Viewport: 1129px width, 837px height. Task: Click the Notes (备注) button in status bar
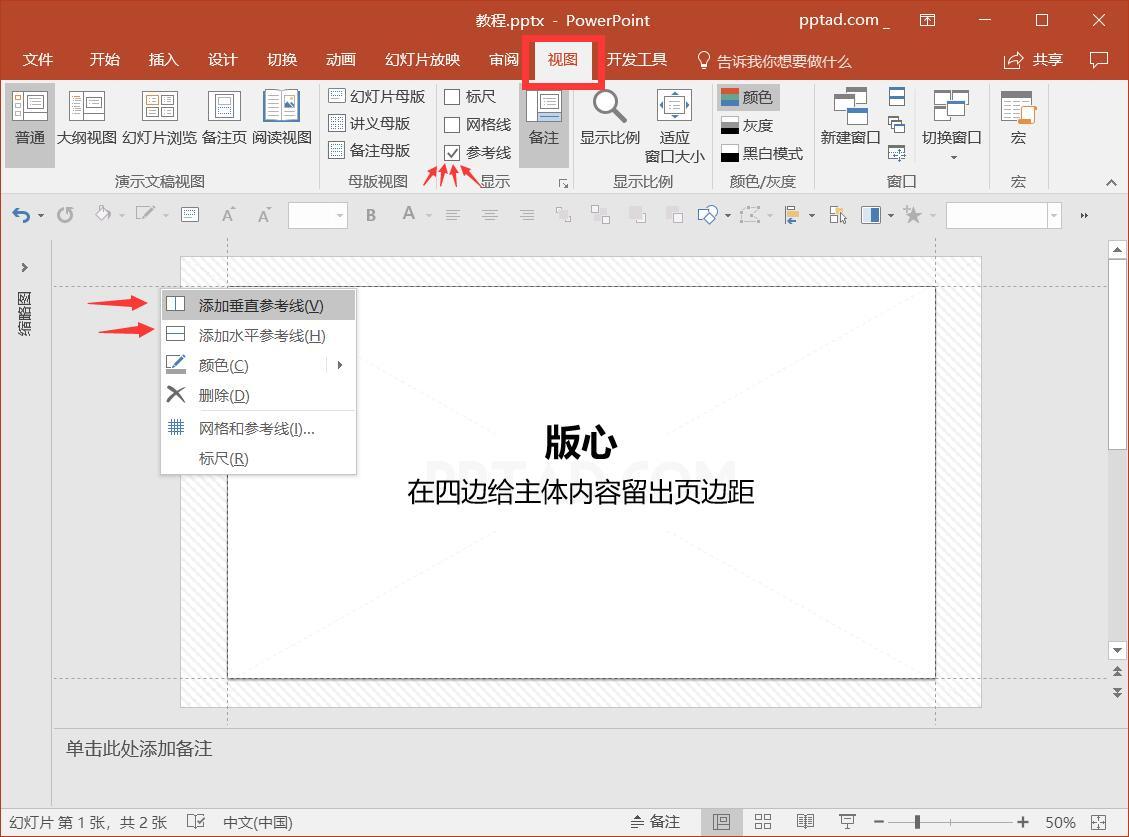click(x=655, y=822)
